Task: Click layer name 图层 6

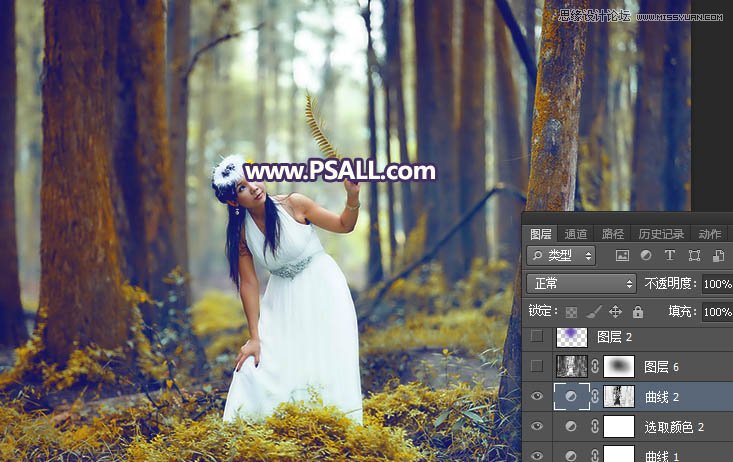Action: [x=661, y=367]
